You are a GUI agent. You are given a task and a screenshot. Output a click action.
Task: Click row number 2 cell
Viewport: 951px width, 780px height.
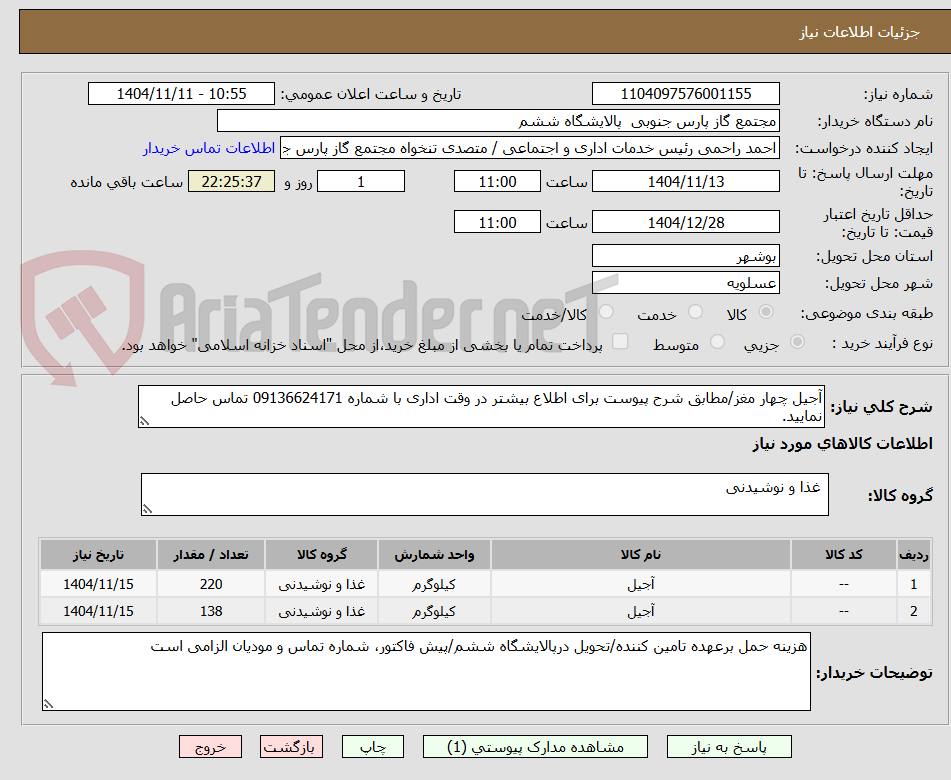tap(913, 611)
